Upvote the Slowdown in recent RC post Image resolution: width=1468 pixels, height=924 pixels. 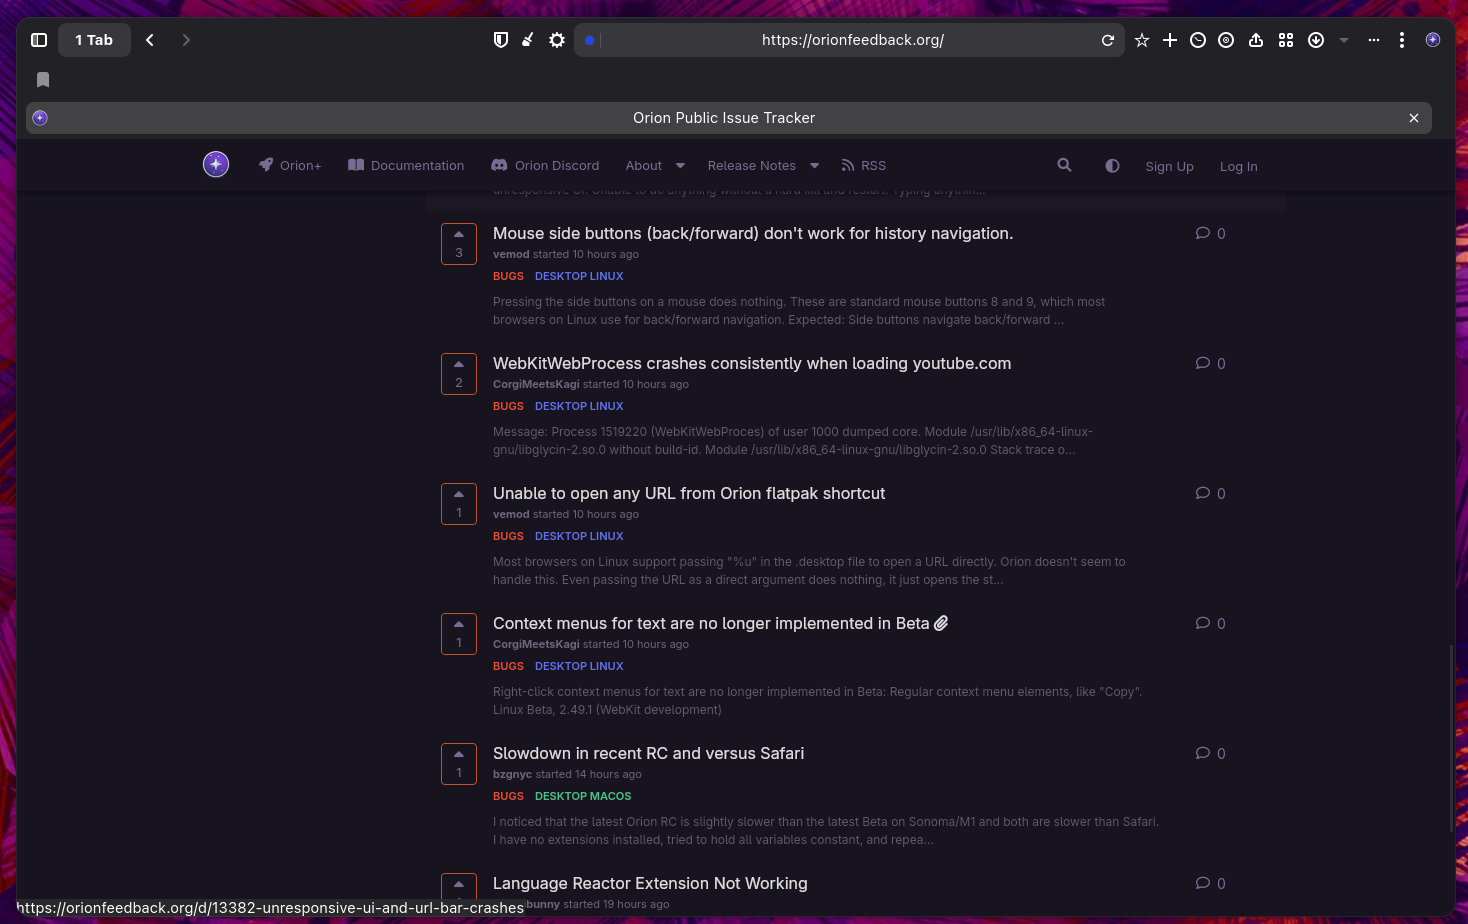pyautogui.click(x=459, y=764)
